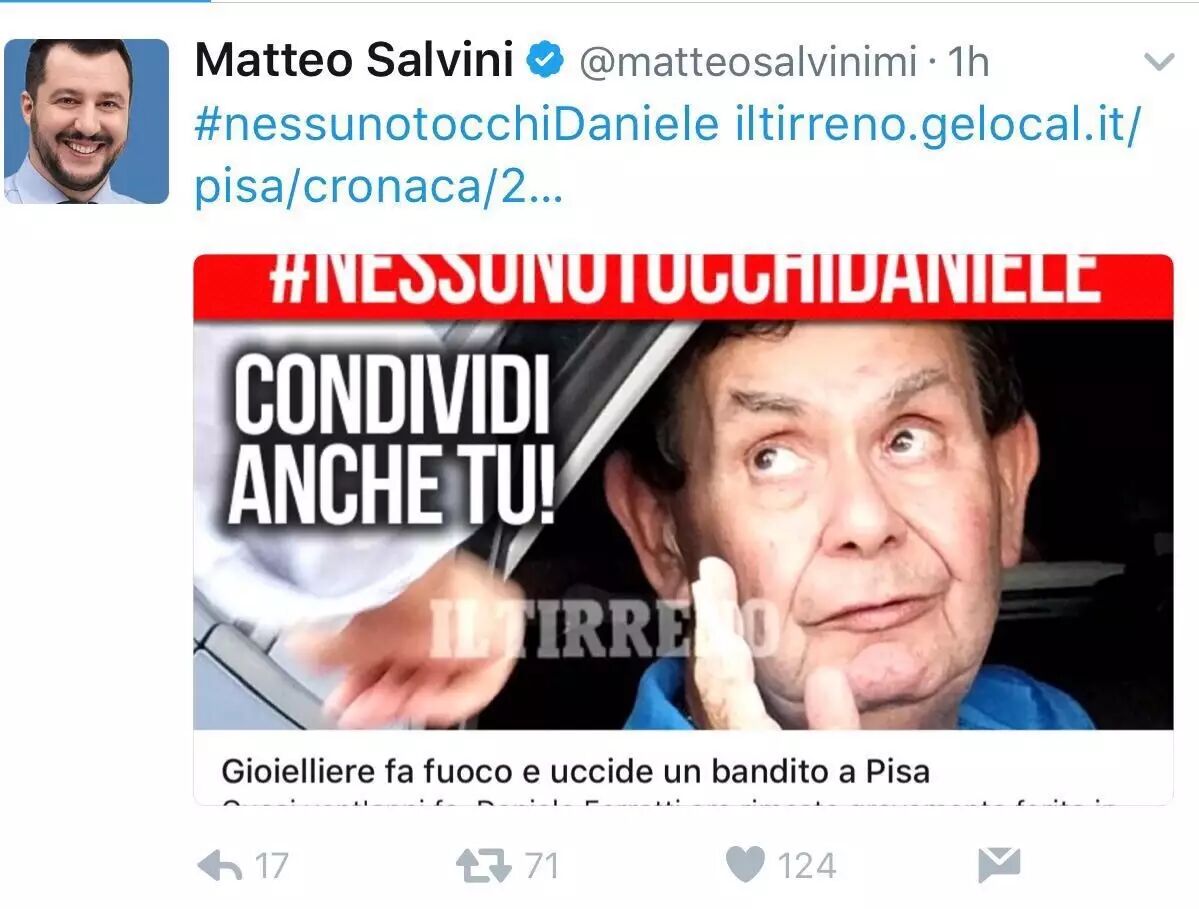Open card headline about Gioielliere a Pisa
This screenshot has height=909, width=1199.
click(575, 771)
